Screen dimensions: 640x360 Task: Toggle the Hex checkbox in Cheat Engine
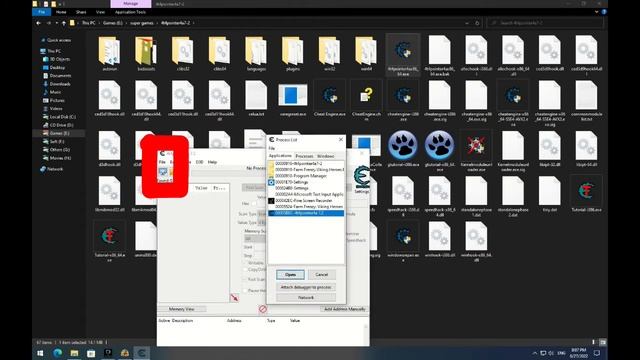click(x=254, y=203)
